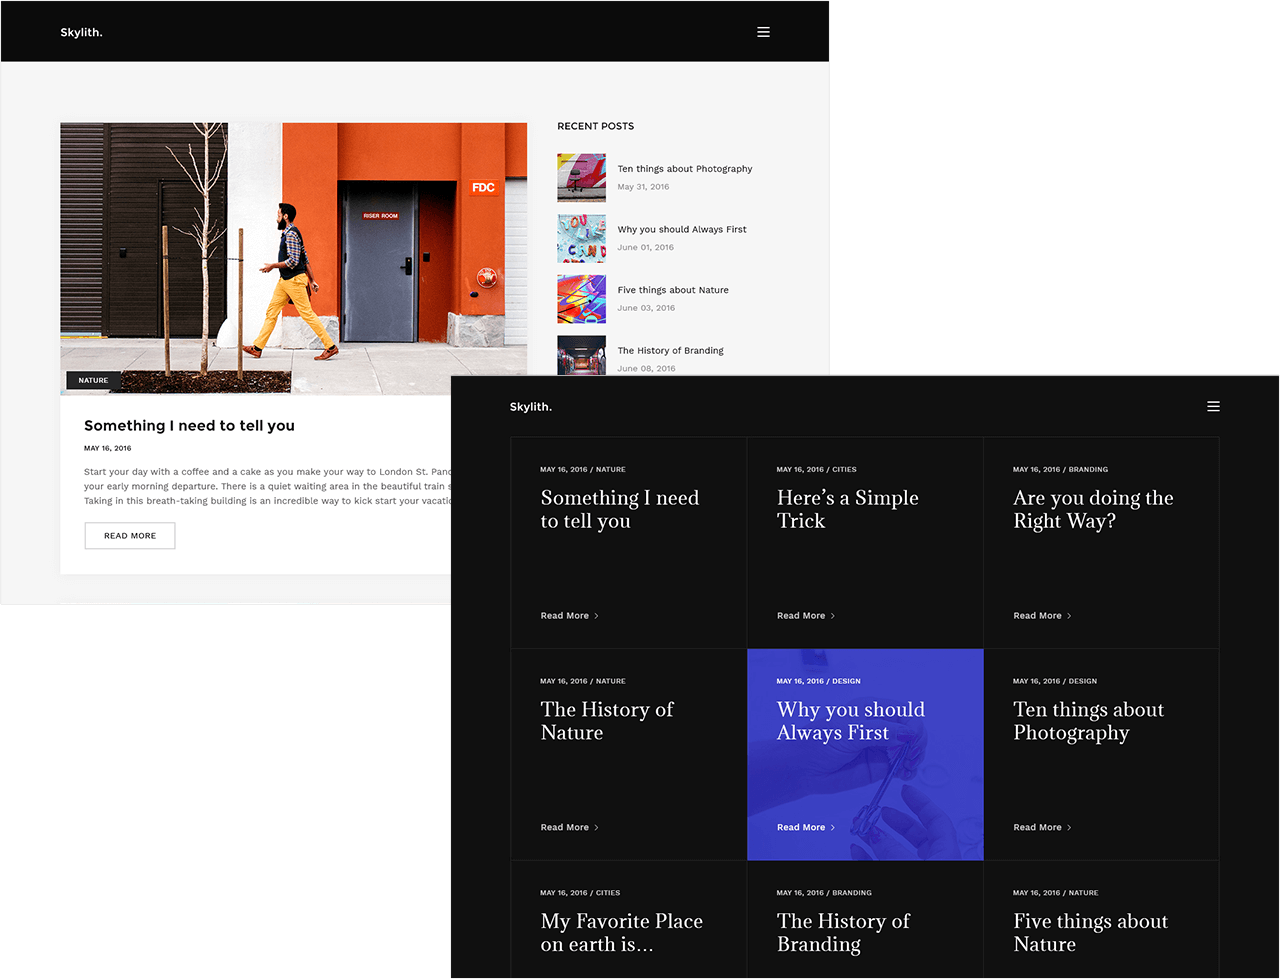Click 'MAY 16, 2016 / DESIGN' on blue card

pyautogui.click(x=818, y=681)
